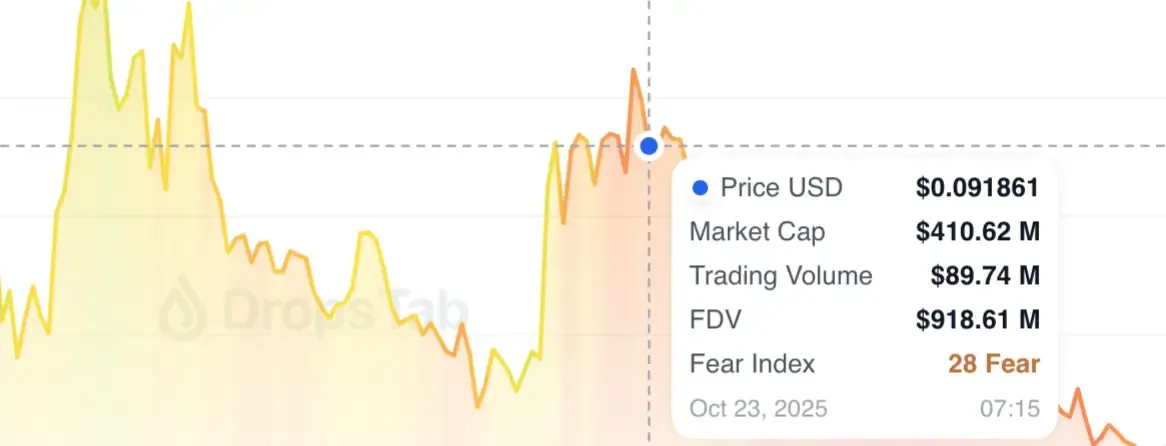Select the Trading Volume label
This screenshot has height=446, width=1166.
(x=781, y=276)
